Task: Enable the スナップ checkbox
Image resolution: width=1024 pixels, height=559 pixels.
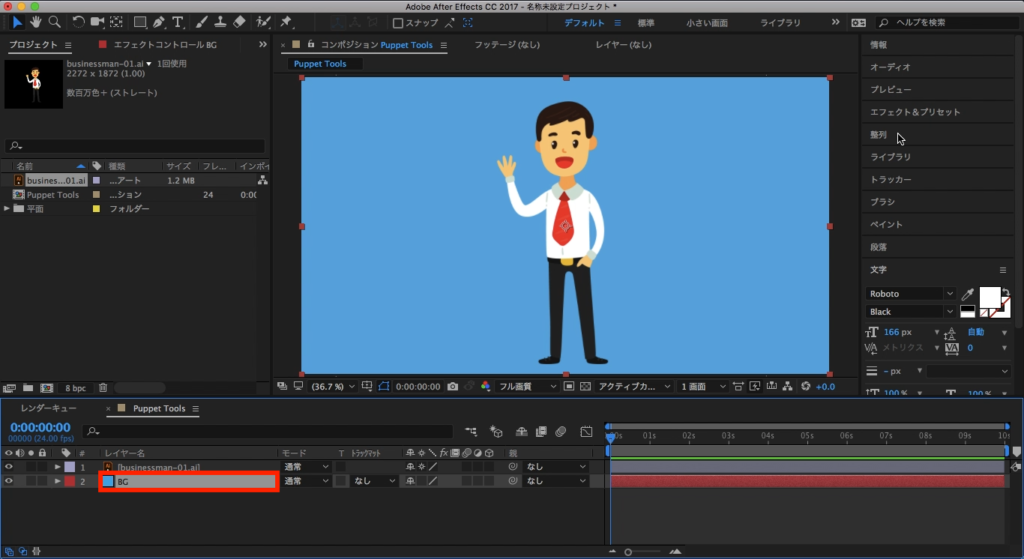Action: 398,23
